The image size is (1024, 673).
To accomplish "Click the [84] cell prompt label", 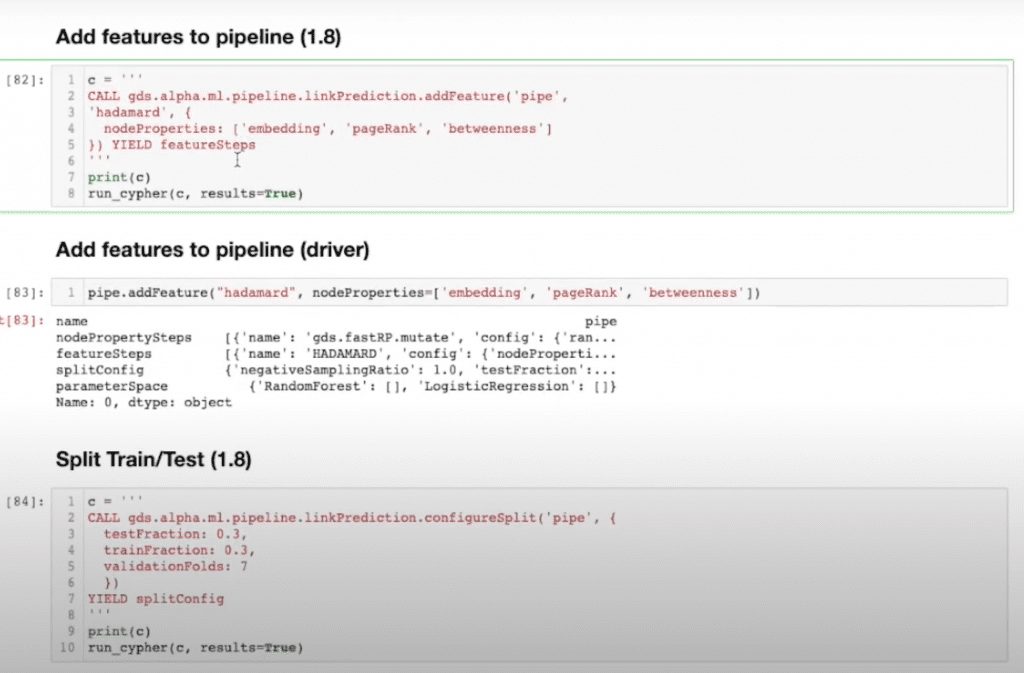I will (x=25, y=501).
